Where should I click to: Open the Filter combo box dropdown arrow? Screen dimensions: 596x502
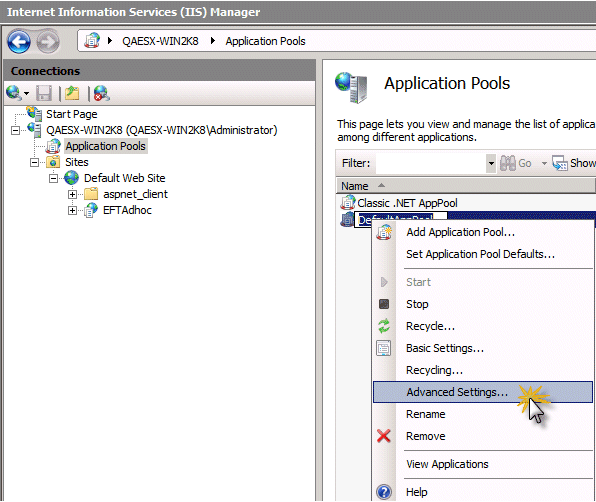click(x=491, y=163)
